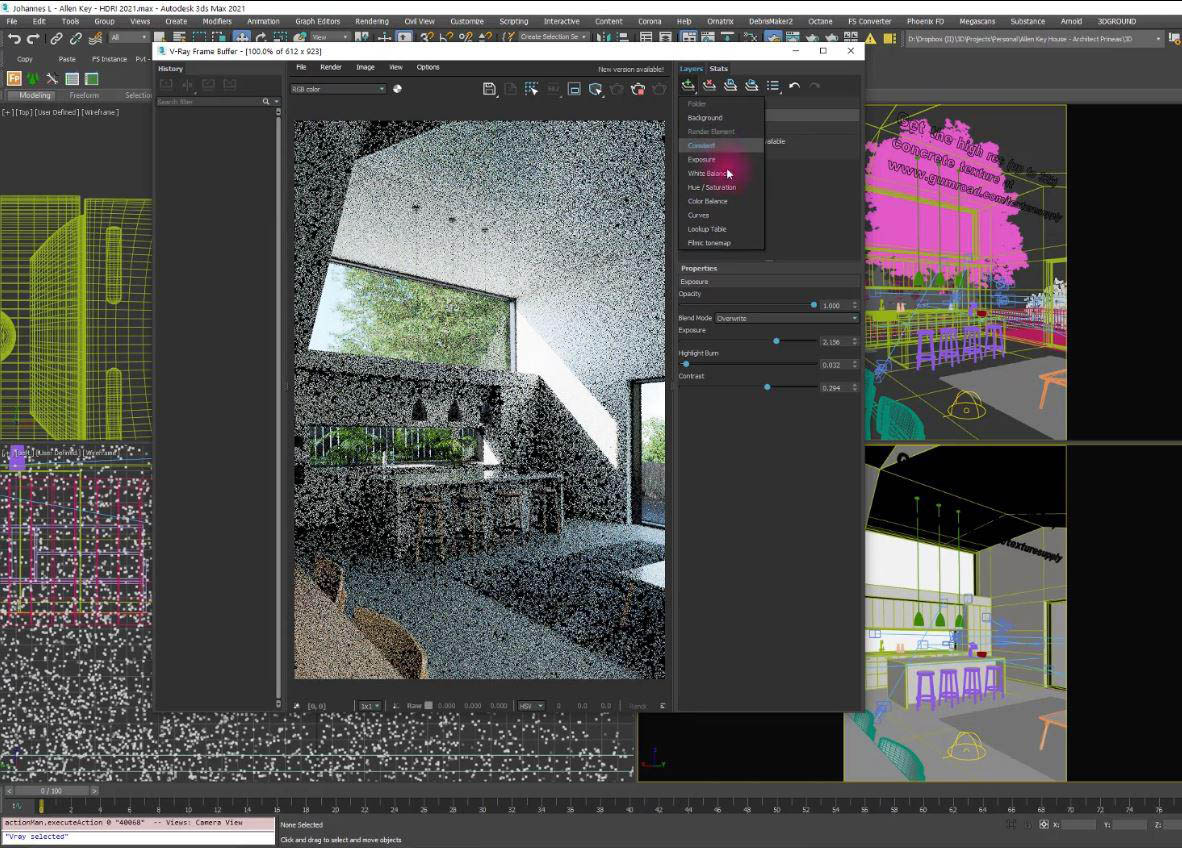This screenshot has width=1182, height=848.
Task: Switch to the Stats tab
Action: [x=719, y=68]
